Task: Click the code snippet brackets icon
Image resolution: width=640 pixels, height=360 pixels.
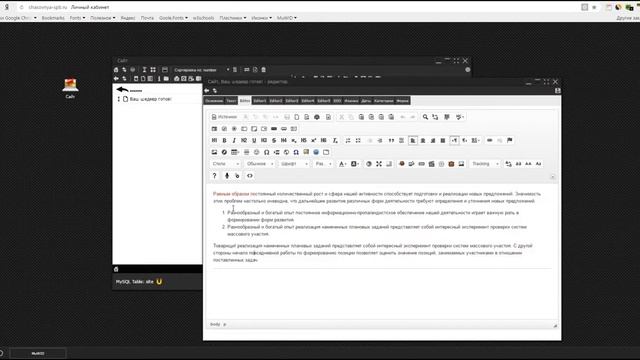Action: 250,176
